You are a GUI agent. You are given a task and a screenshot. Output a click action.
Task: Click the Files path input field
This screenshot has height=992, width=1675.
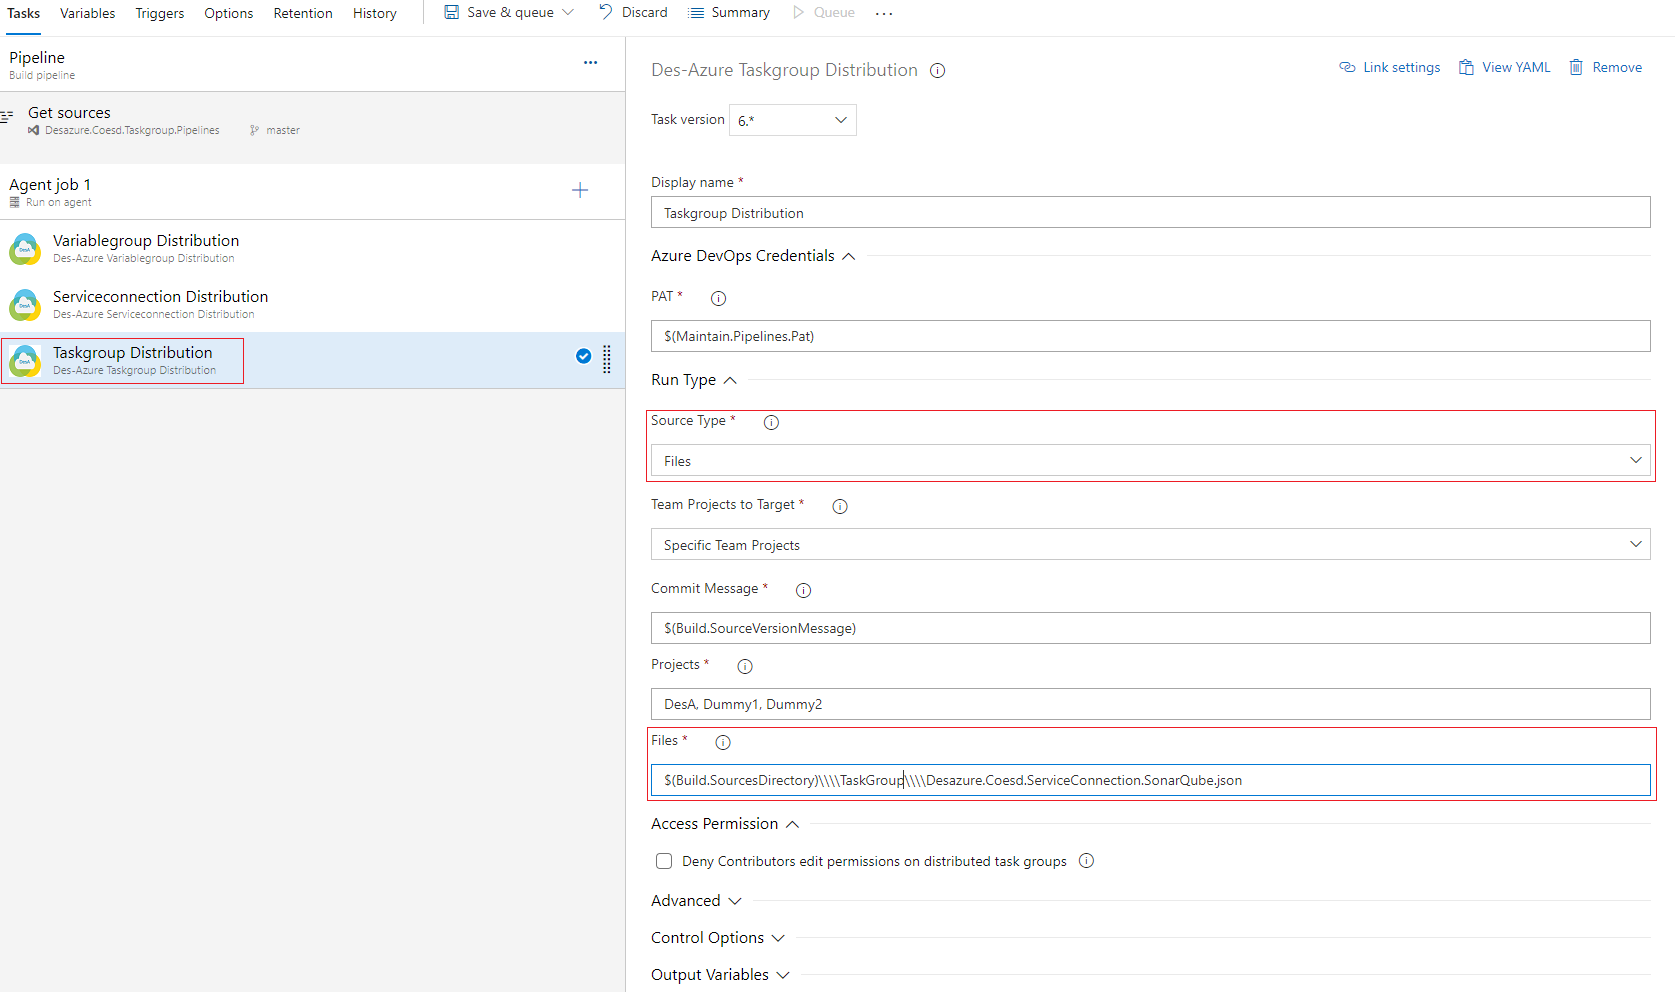(1150, 780)
